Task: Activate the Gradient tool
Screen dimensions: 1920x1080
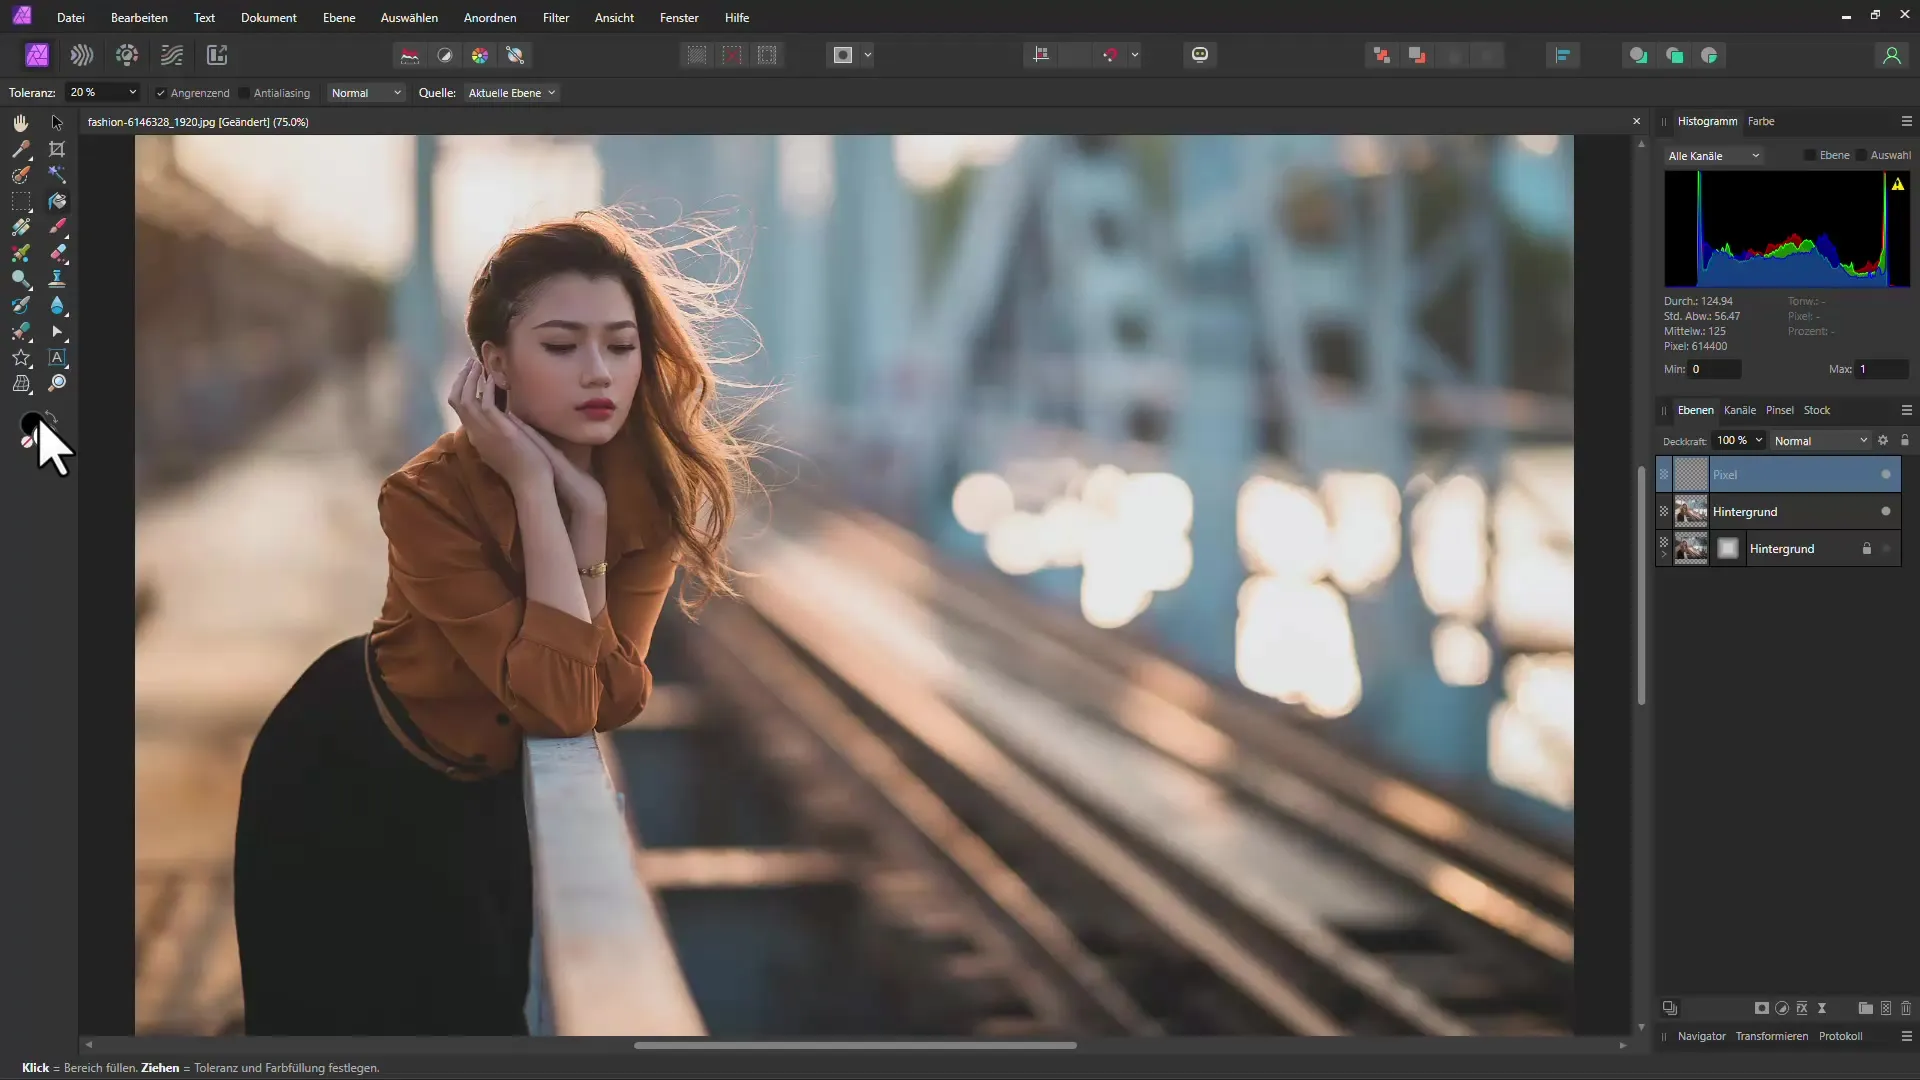Action: 20,227
